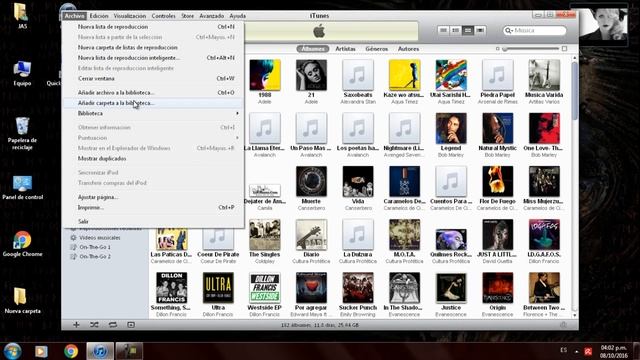Select the grid view icon

(x=468, y=30)
